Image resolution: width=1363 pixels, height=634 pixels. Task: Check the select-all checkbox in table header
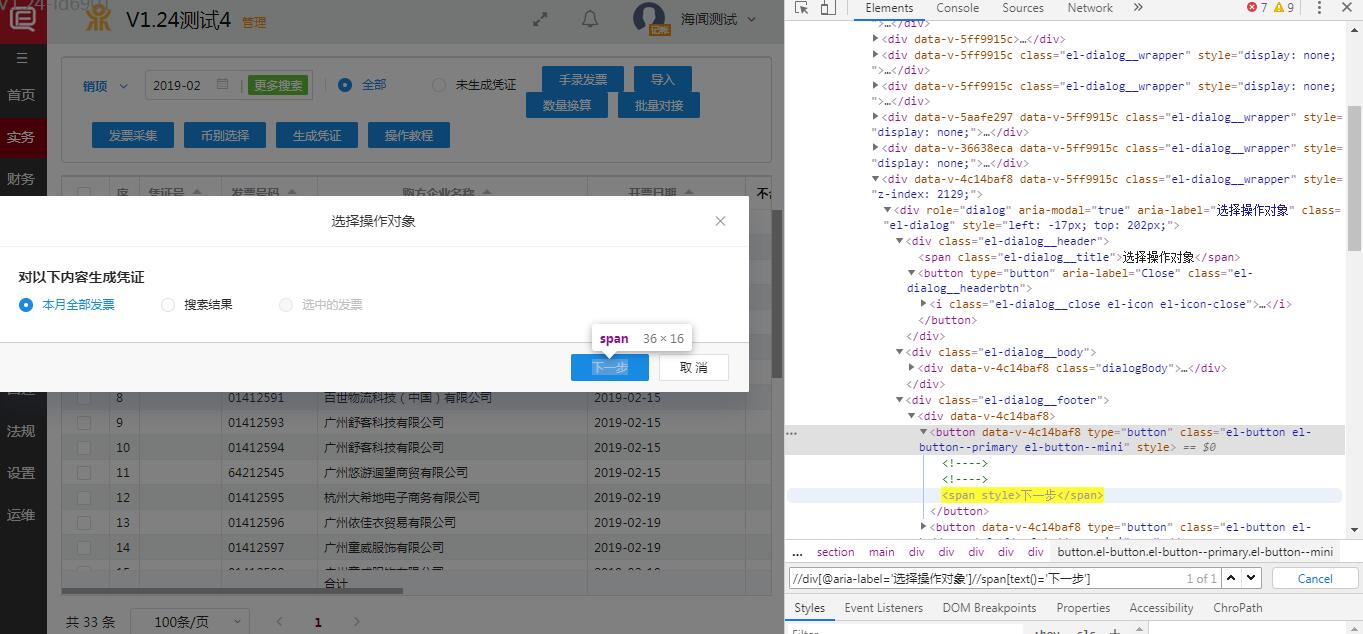coord(84,193)
